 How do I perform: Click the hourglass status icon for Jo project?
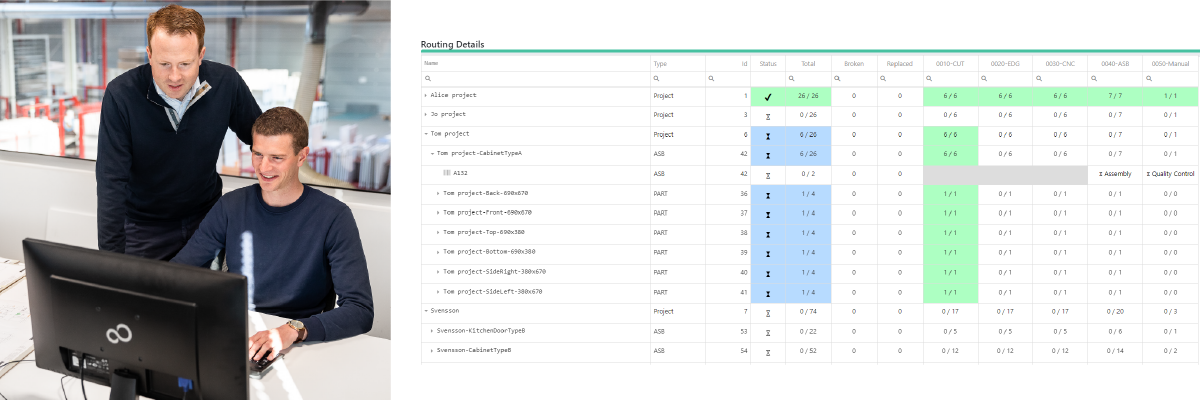[768, 116]
